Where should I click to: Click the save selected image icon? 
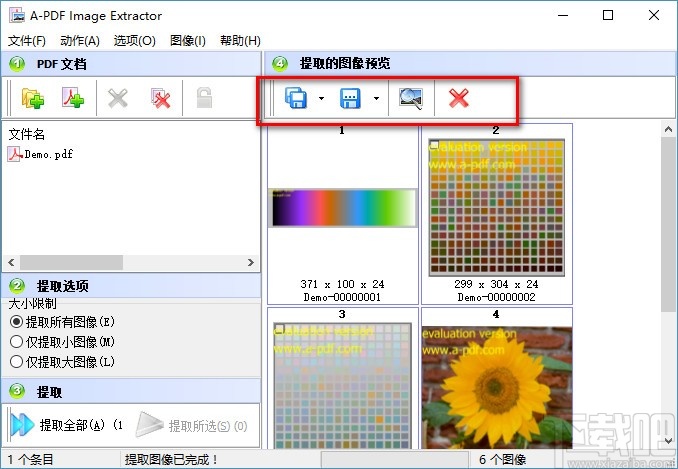tap(350, 98)
